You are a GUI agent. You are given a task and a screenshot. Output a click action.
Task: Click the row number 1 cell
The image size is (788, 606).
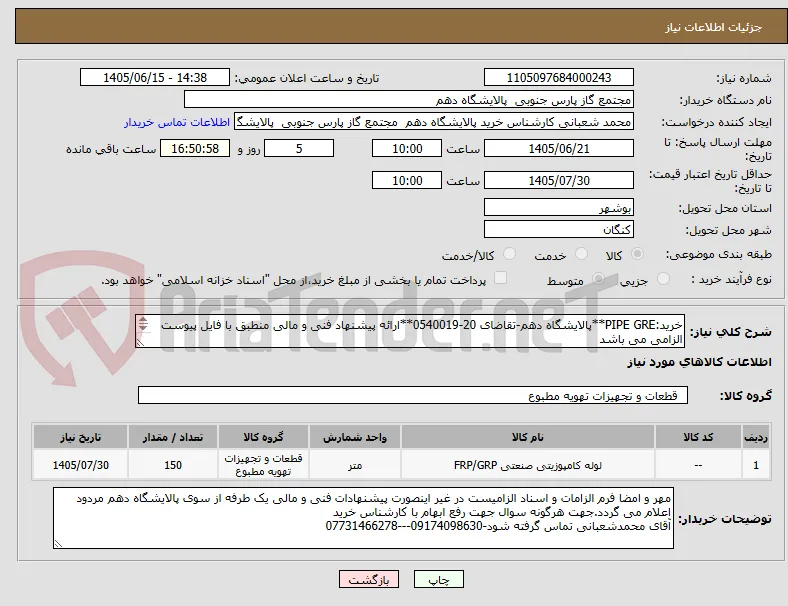[x=755, y=465]
